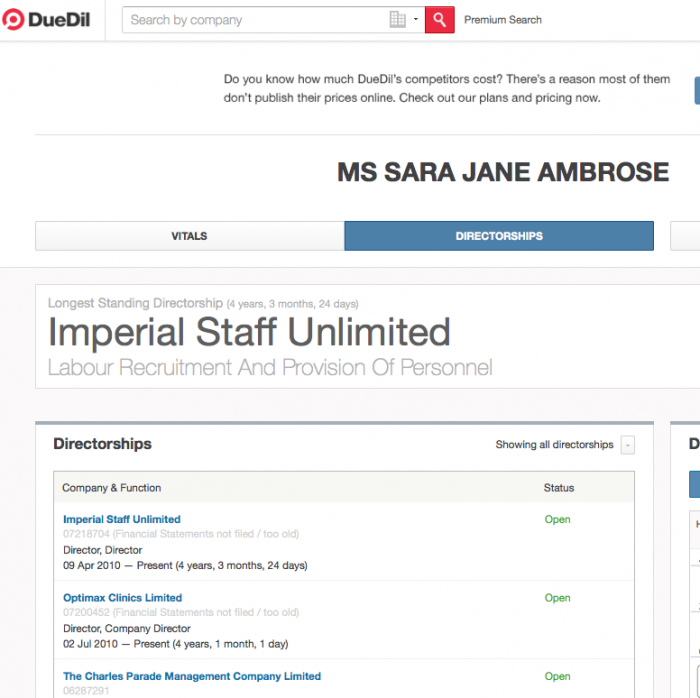The image size is (700, 698).
Task: Click company number 06287291 text
Action: (x=86, y=691)
